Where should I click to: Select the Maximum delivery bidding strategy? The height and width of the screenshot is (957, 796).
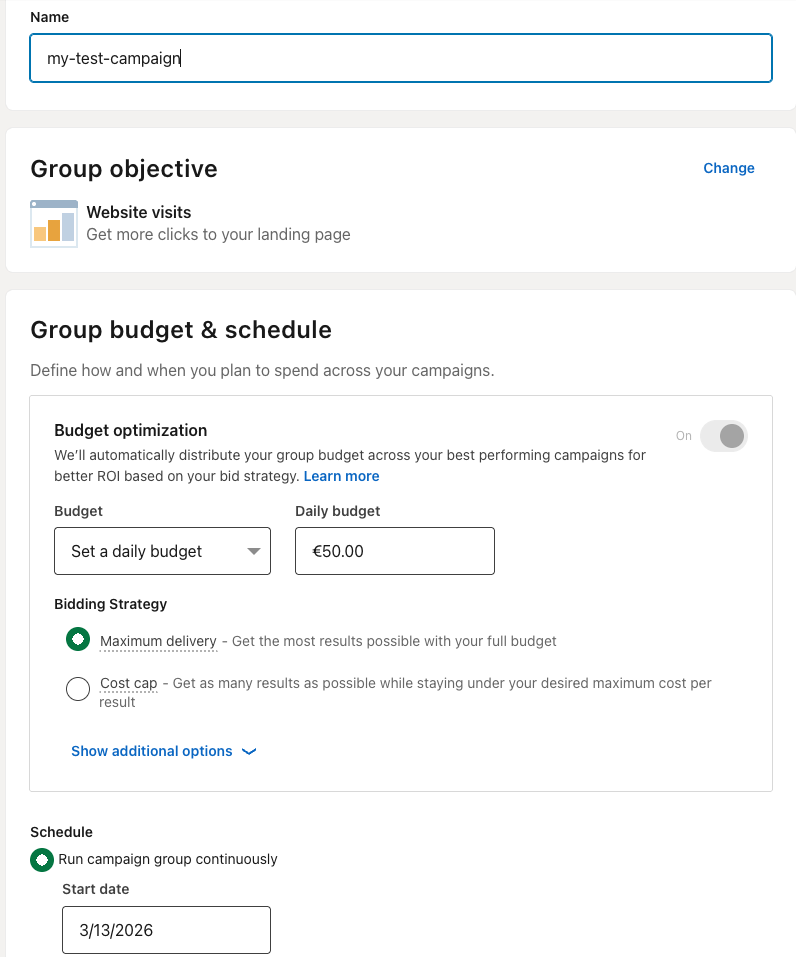[x=78, y=639]
